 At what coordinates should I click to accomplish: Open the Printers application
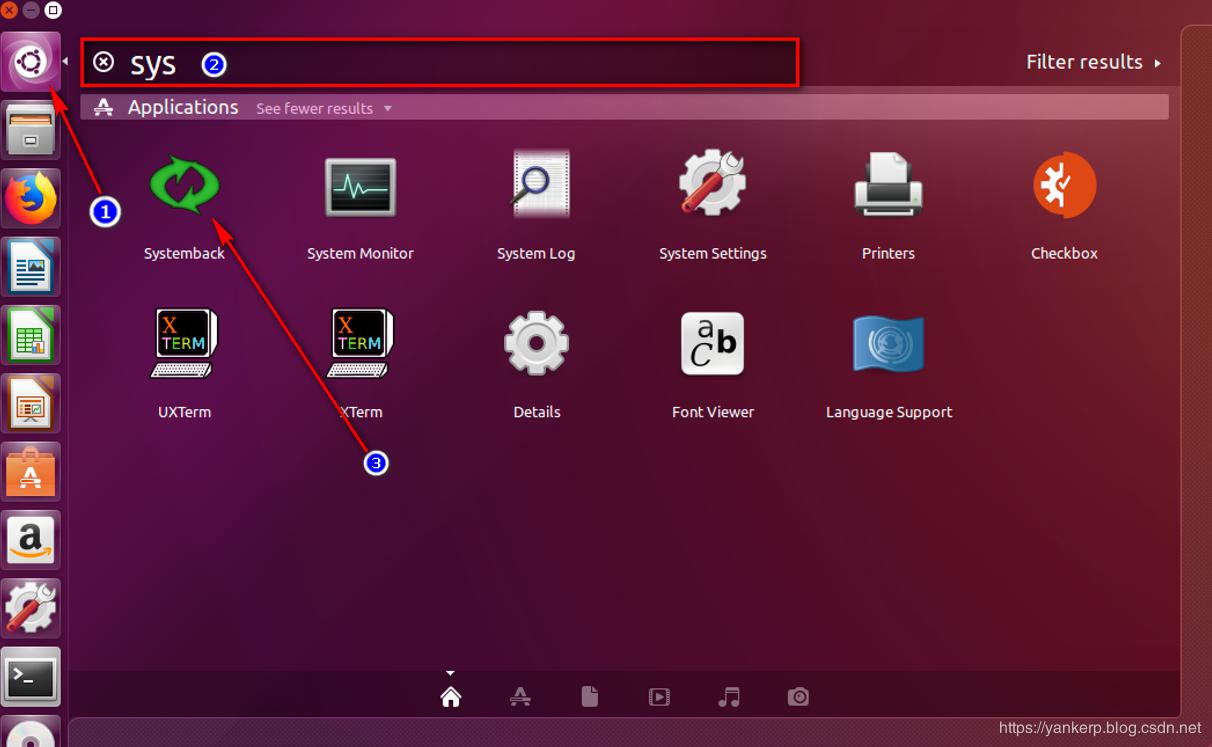[x=888, y=184]
